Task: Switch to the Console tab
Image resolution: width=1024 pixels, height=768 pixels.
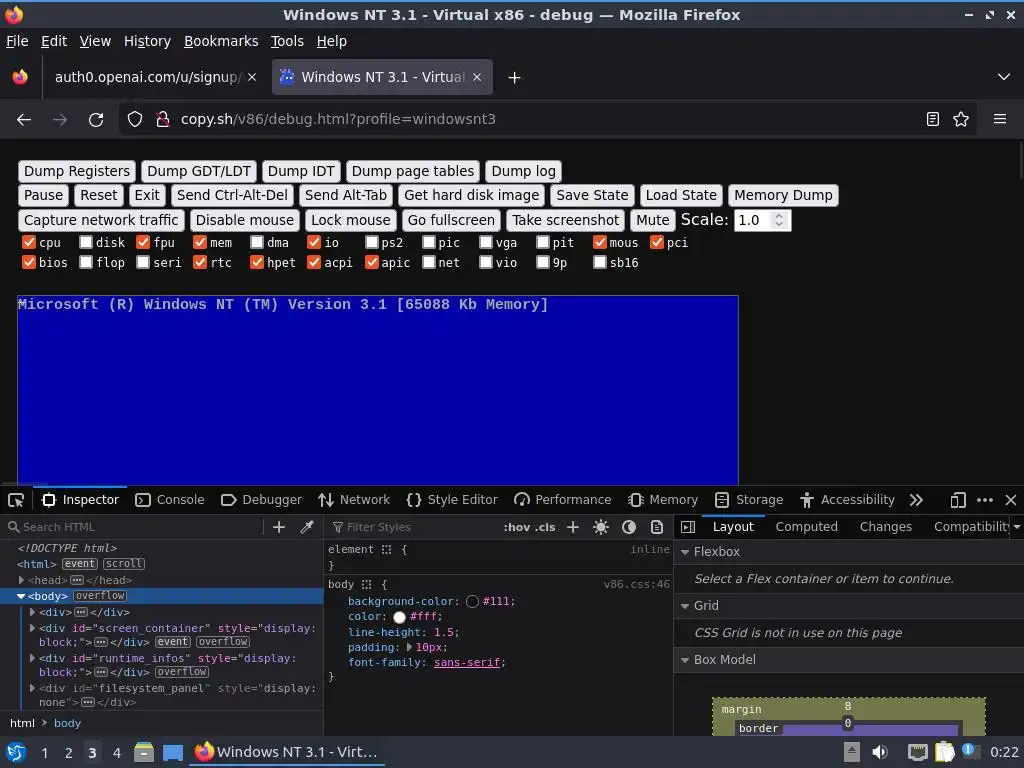Action: 170,500
